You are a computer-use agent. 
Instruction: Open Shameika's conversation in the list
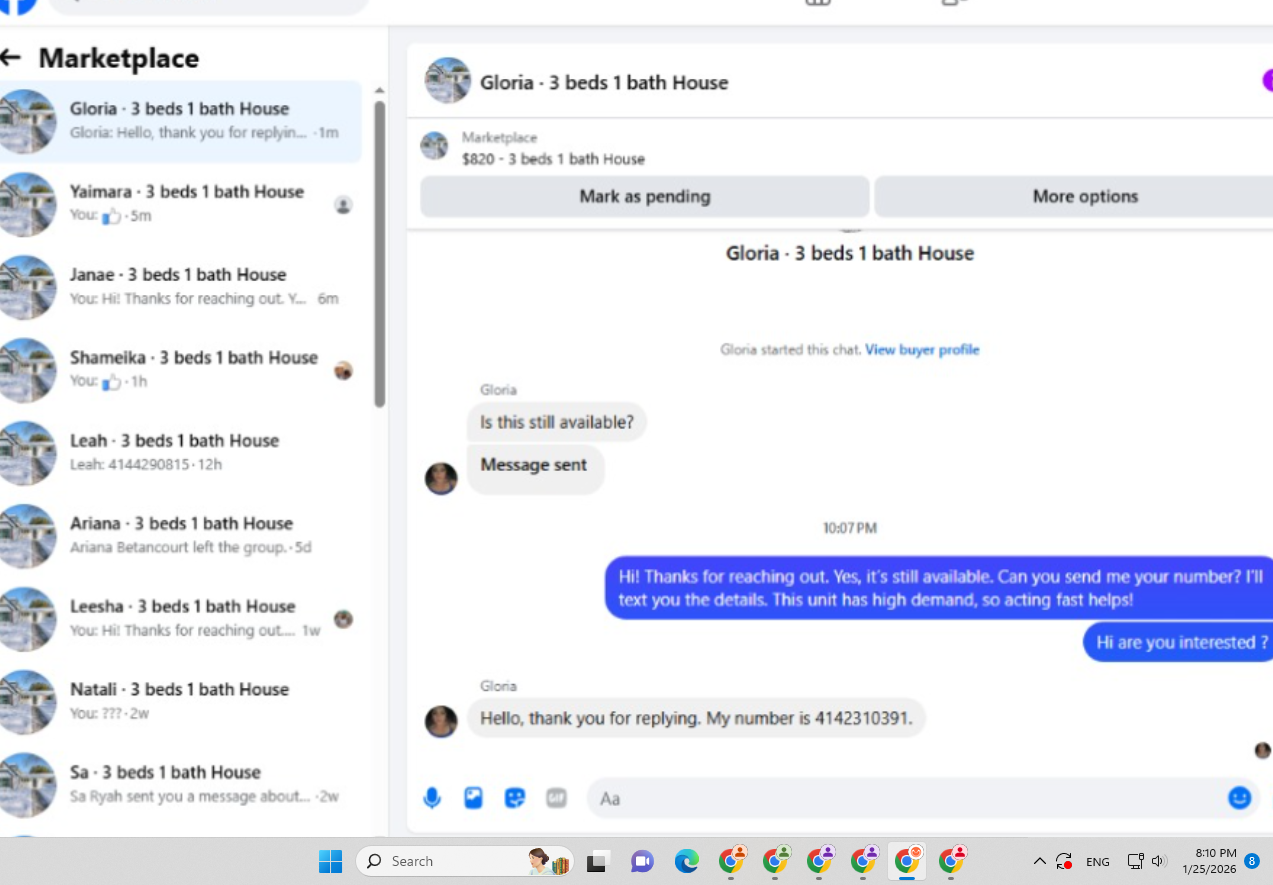point(180,370)
